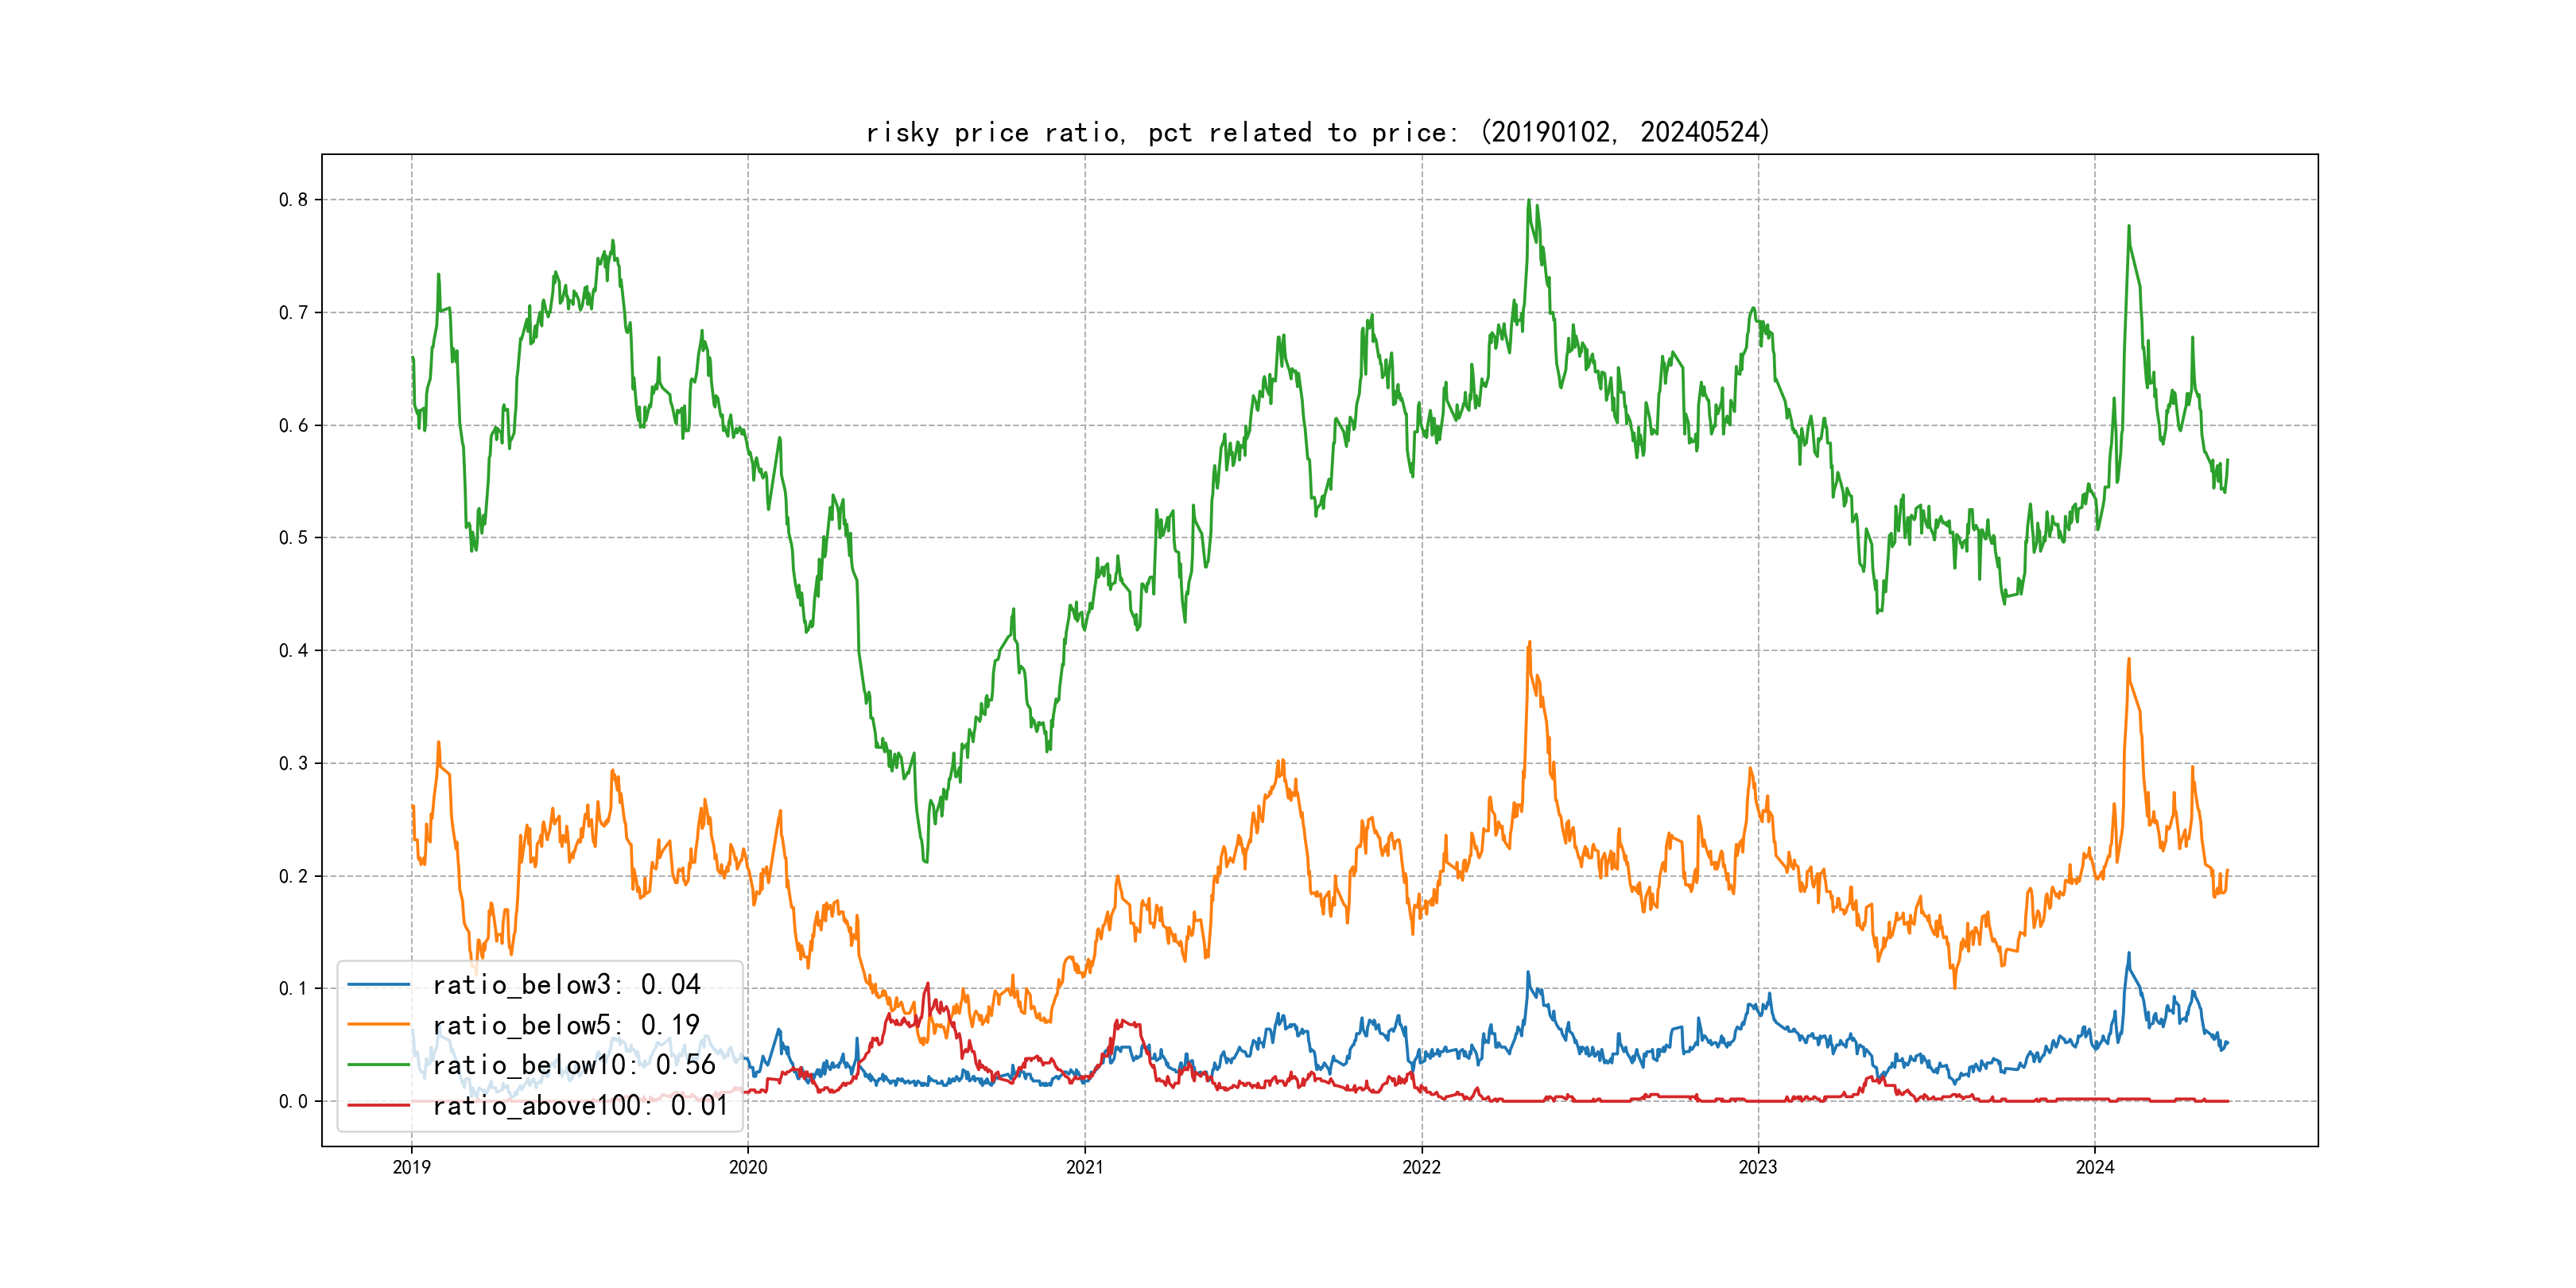
Task: Select the 'ratio_below3: 0.04' legend label
Action: 566,985
